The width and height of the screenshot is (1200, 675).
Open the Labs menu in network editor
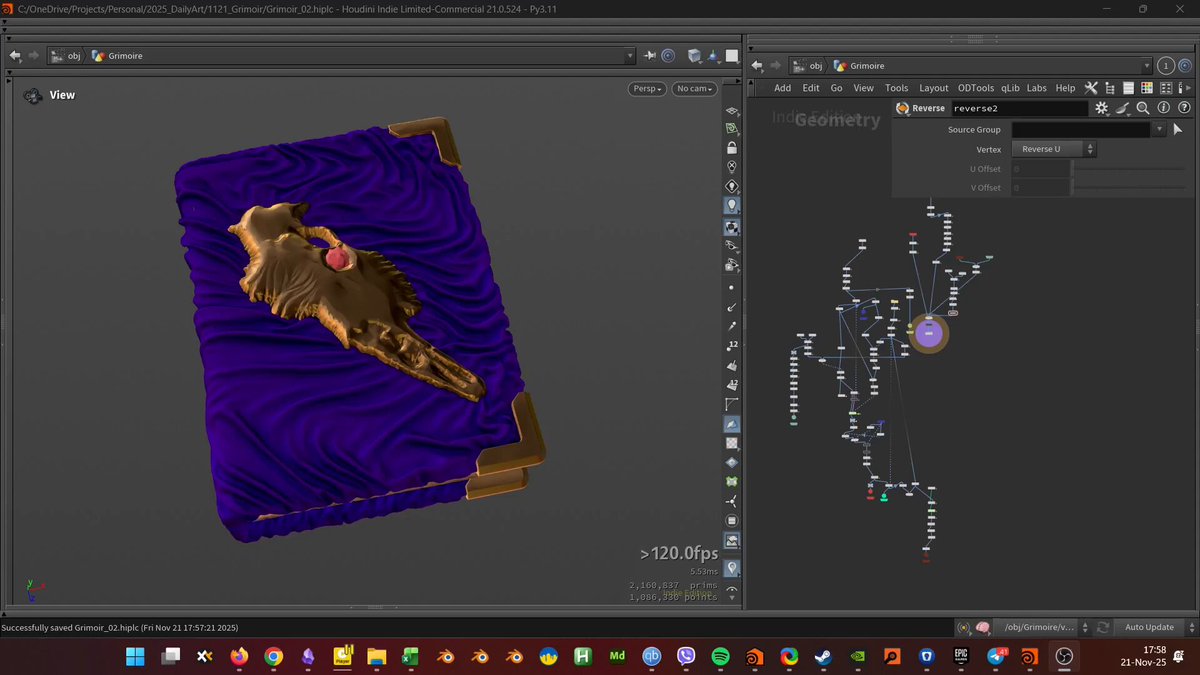coord(1036,88)
